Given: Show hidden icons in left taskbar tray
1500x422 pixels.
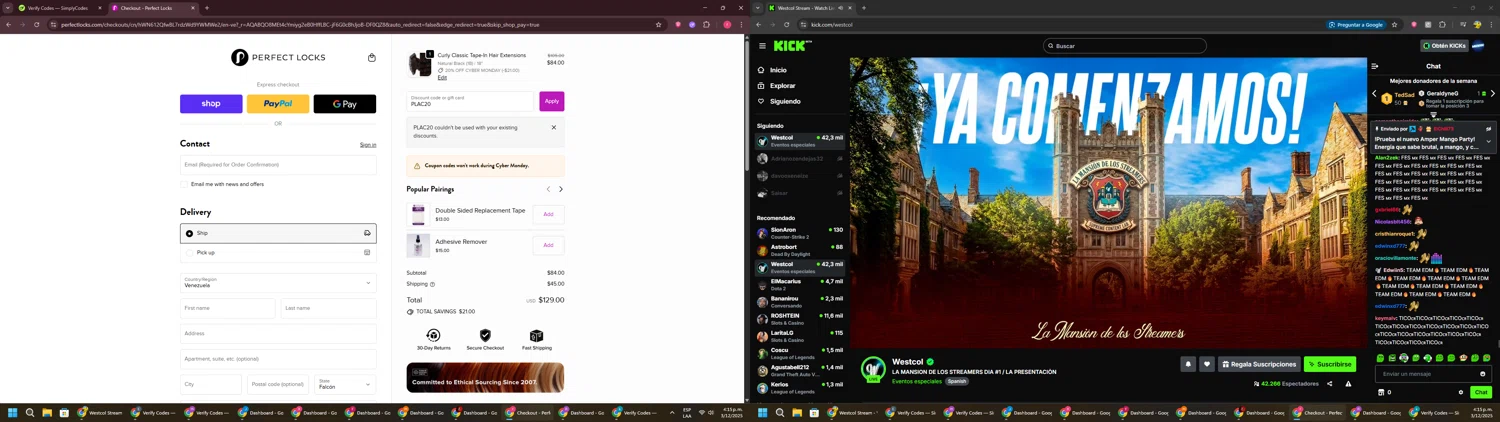Looking at the screenshot, I should [672, 412].
